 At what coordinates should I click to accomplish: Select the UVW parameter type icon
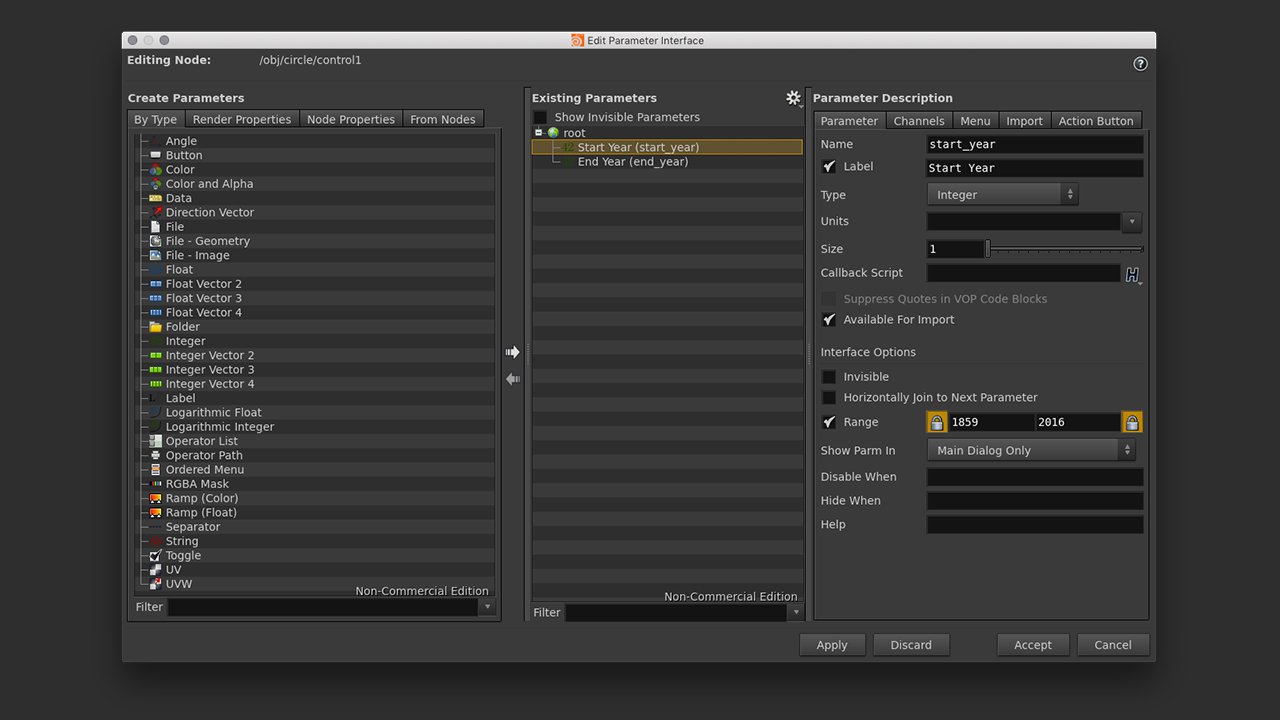pyautogui.click(x=156, y=584)
